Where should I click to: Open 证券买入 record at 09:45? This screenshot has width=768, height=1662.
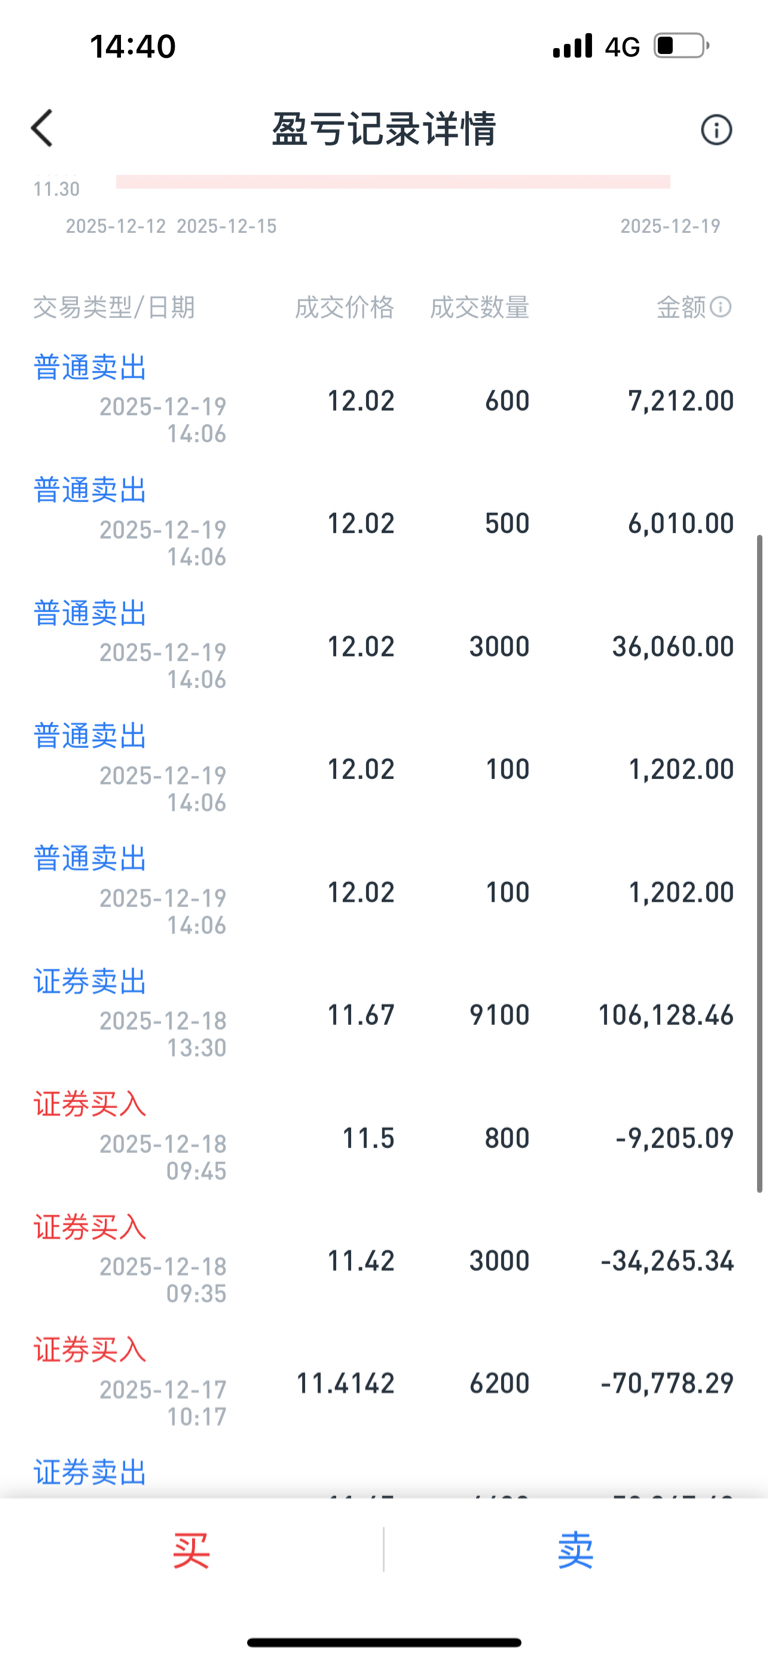(384, 1138)
